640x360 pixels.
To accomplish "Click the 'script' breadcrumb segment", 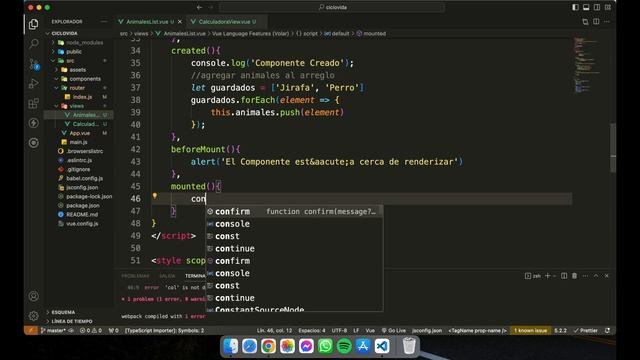I will 310,33.
